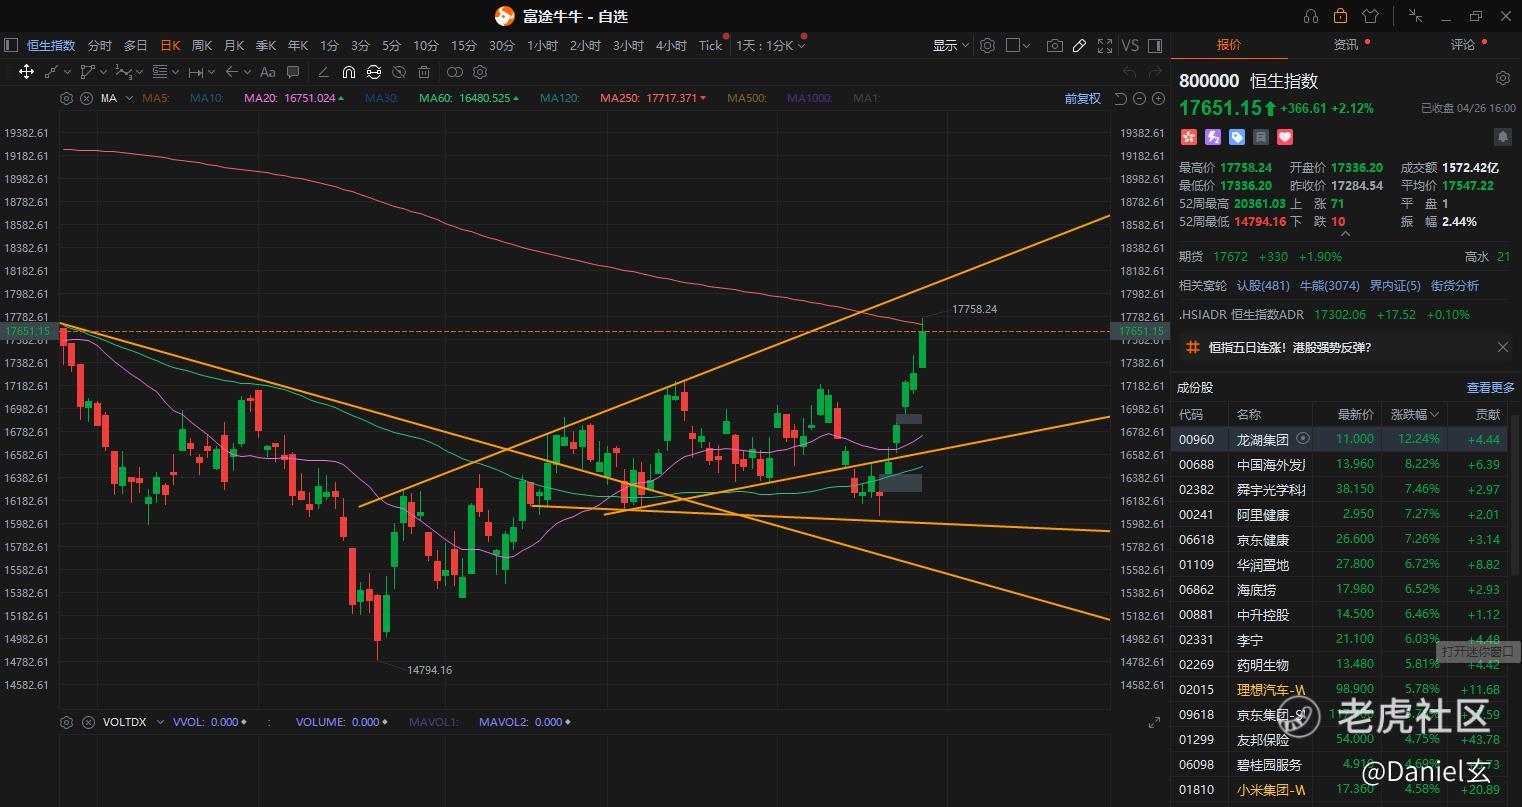This screenshot has width=1522, height=807.
Task: Click the compact mode shrink arrows icon
Action: (1415, 16)
